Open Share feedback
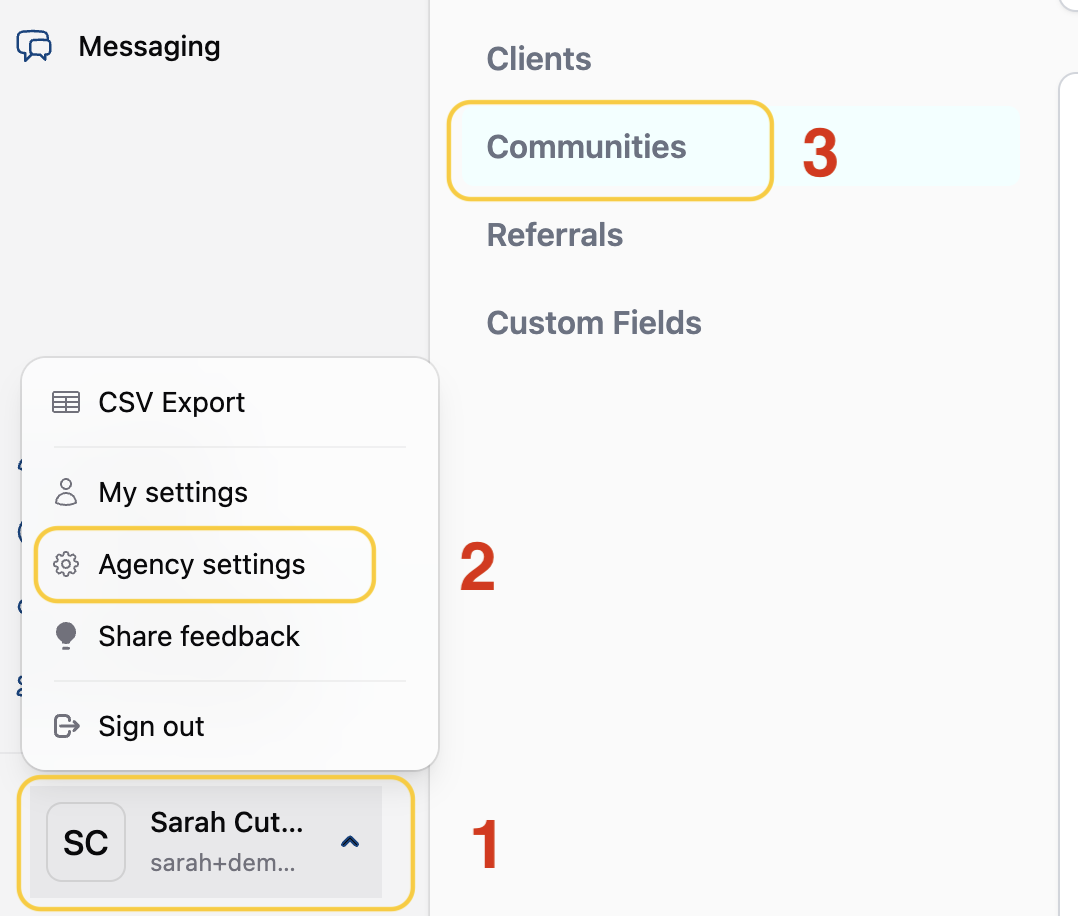The width and height of the screenshot is (1078, 916). point(199,636)
